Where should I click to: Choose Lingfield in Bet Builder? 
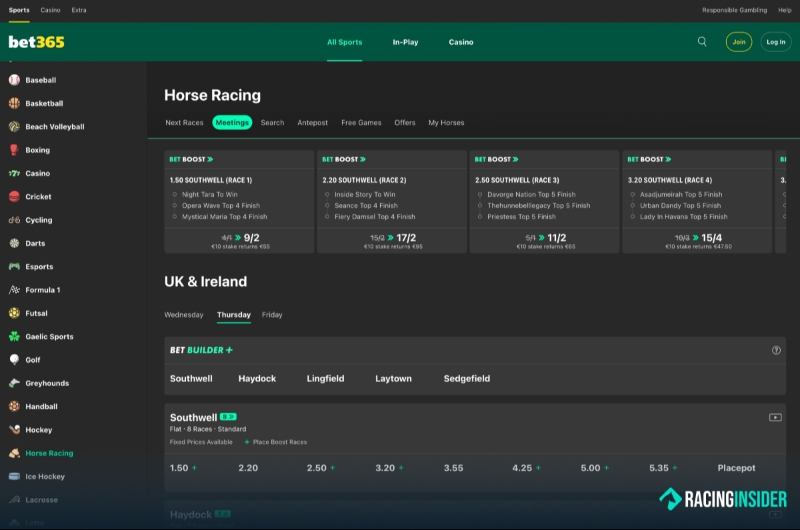[325, 378]
